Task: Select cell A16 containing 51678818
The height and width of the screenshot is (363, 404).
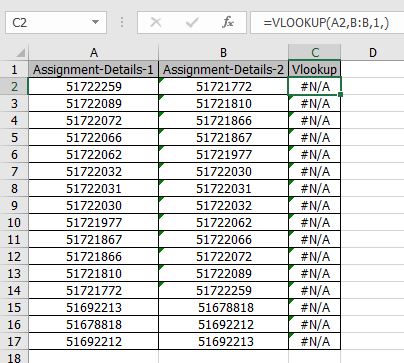Action: click(94, 324)
